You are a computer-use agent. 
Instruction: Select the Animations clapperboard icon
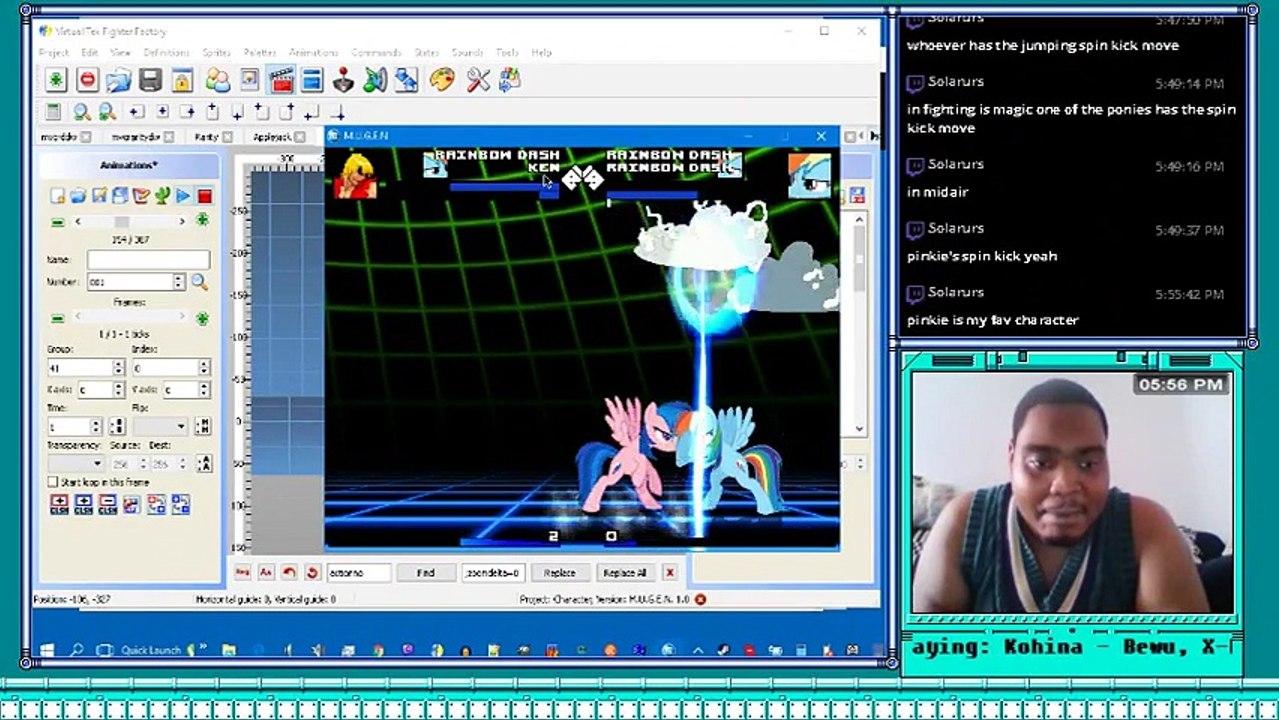tap(281, 80)
